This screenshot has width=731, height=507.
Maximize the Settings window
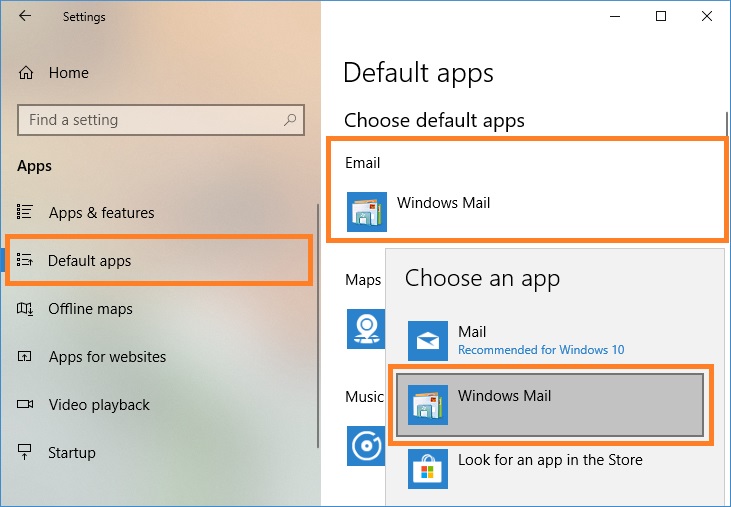click(661, 16)
